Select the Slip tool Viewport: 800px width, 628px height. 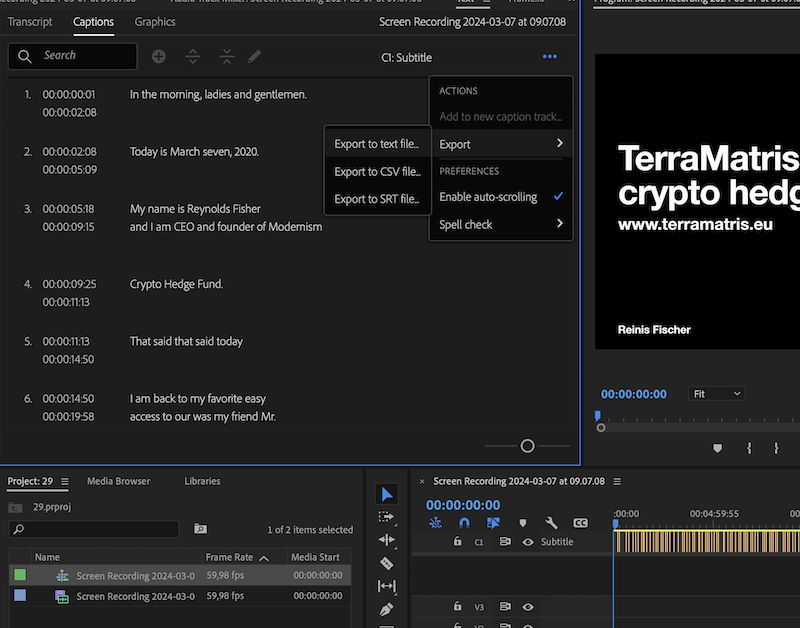coord(387,586)
